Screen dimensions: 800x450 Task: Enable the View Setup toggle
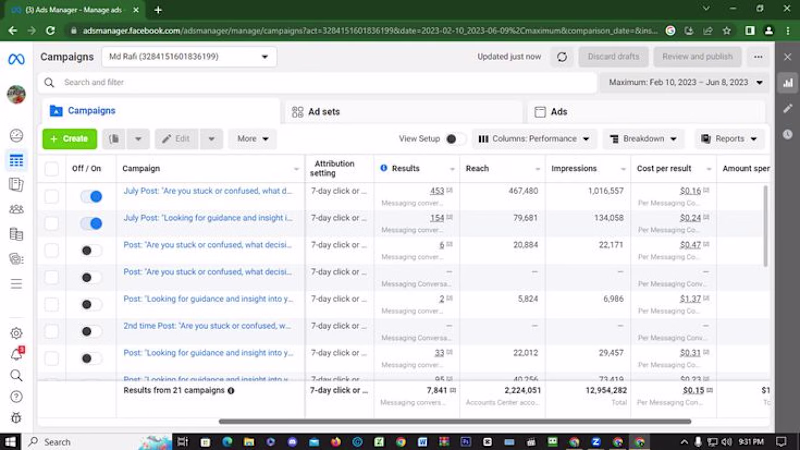[x=454, y=139]
